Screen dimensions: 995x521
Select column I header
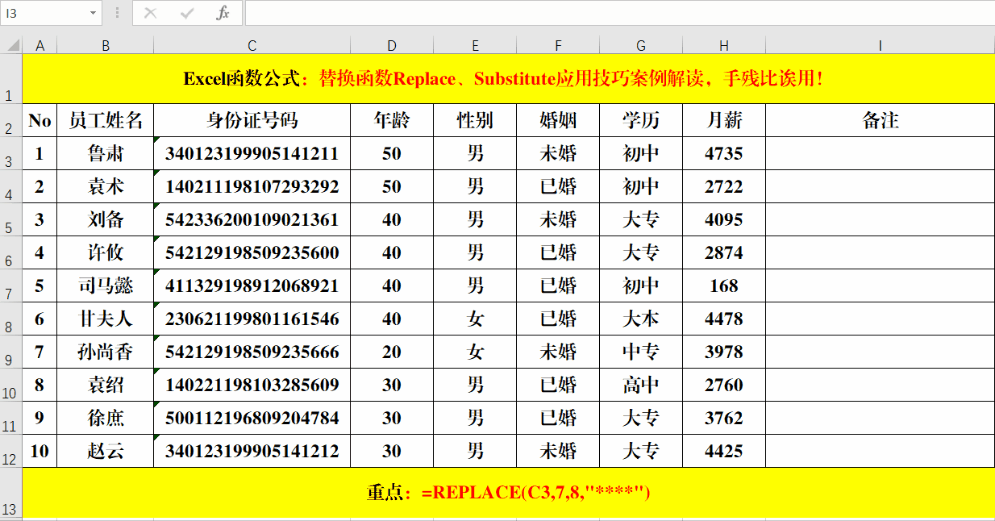[880, 45]
